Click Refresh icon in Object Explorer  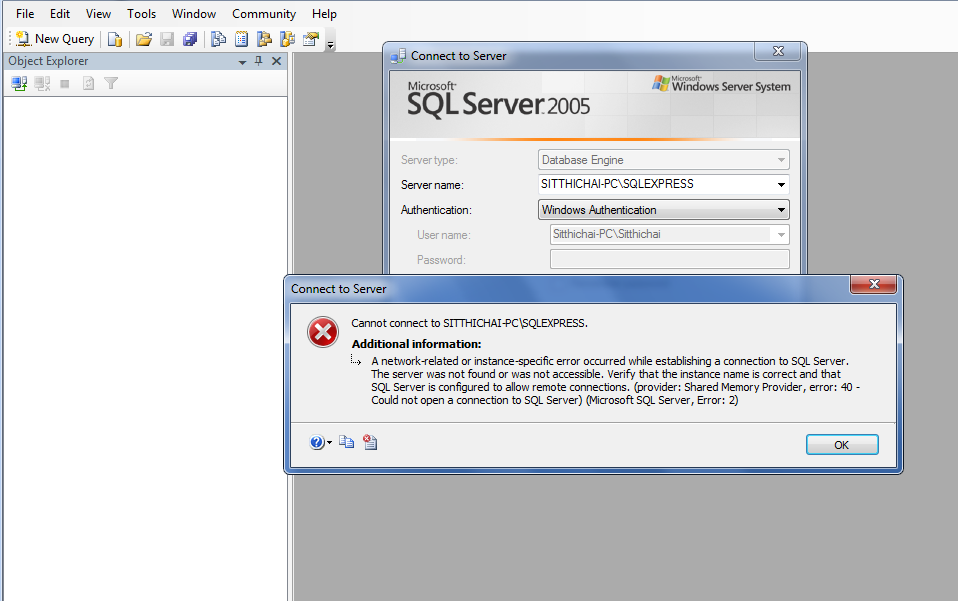point(88,84)
